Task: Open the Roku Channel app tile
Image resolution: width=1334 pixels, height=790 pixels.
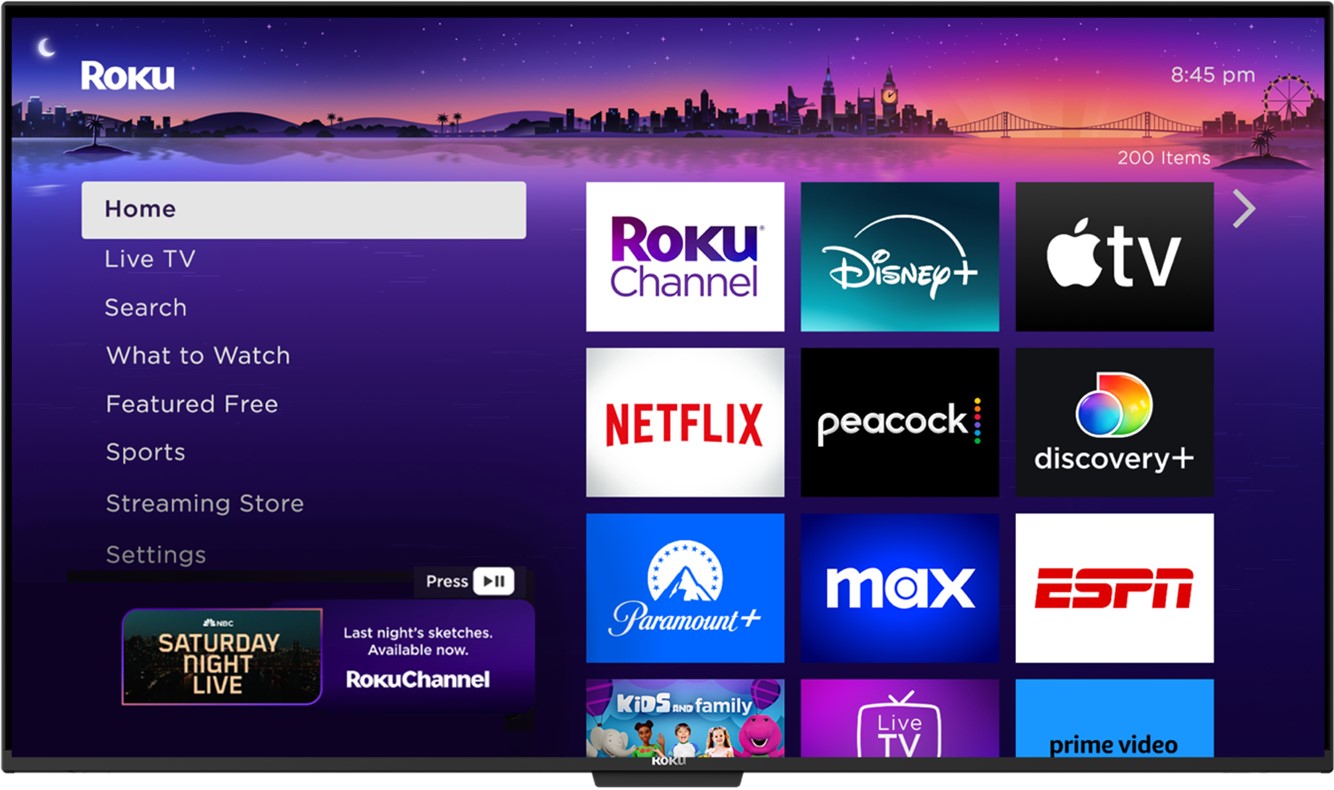Action: pyautogui.click(x=685, y=257)
